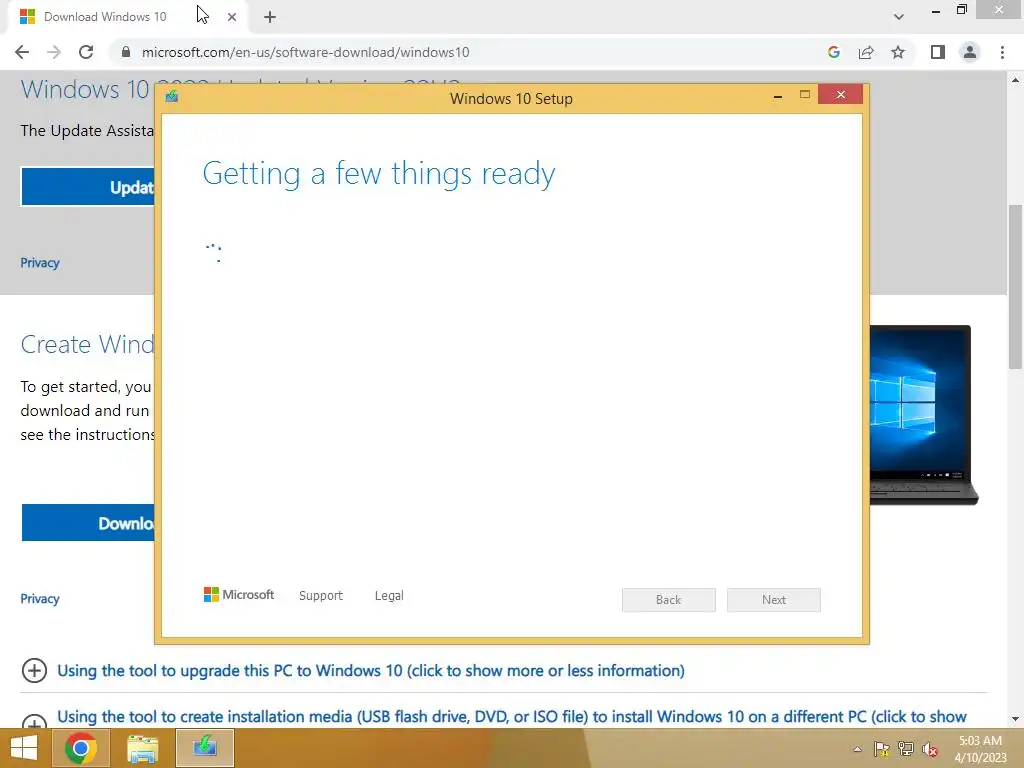This screenshot has width=1024, height=768.
Task: Open Chrome from the taskbar
Action: coord(80,748)
